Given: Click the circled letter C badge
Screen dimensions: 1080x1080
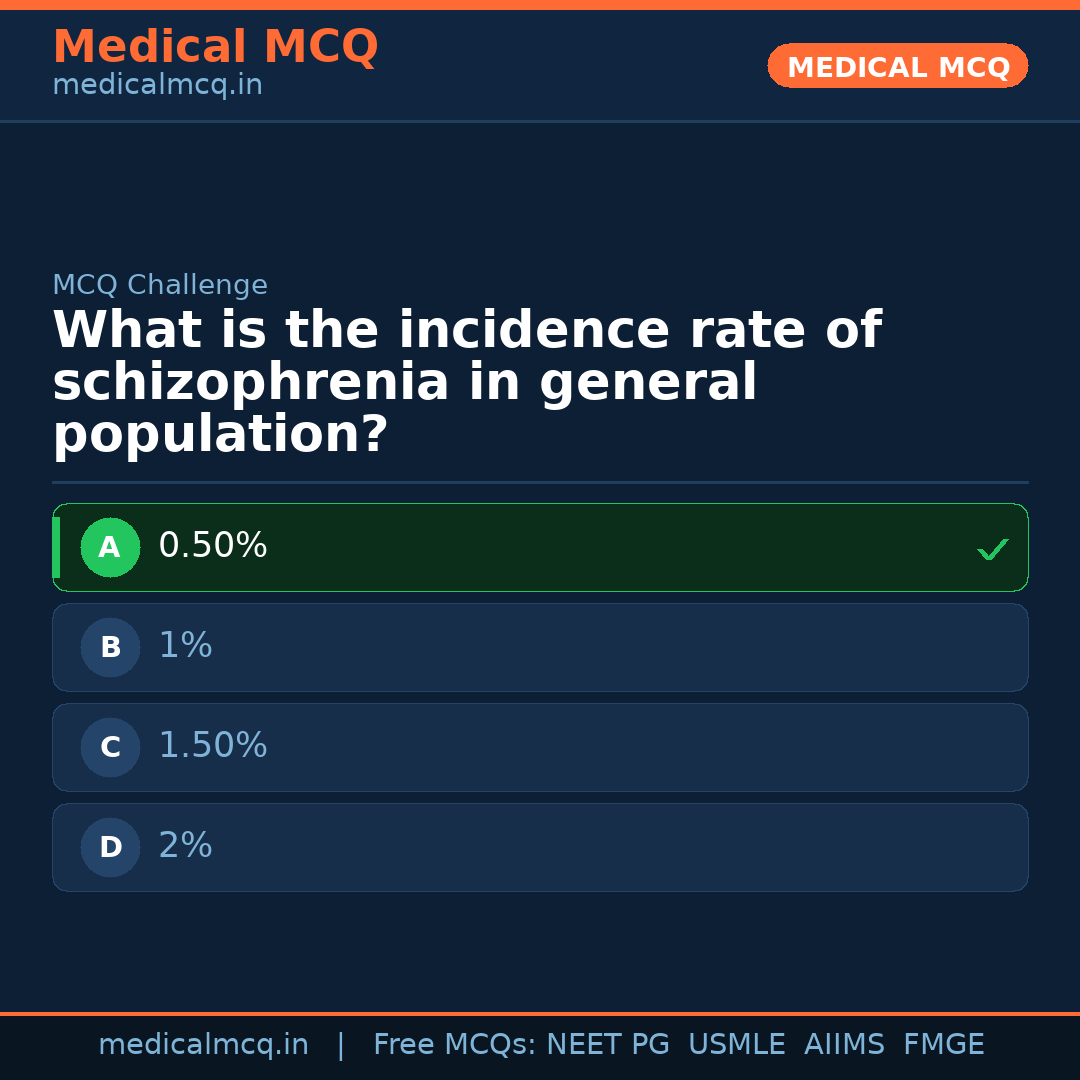Looking at the screenshot, I should click(110, 748).
